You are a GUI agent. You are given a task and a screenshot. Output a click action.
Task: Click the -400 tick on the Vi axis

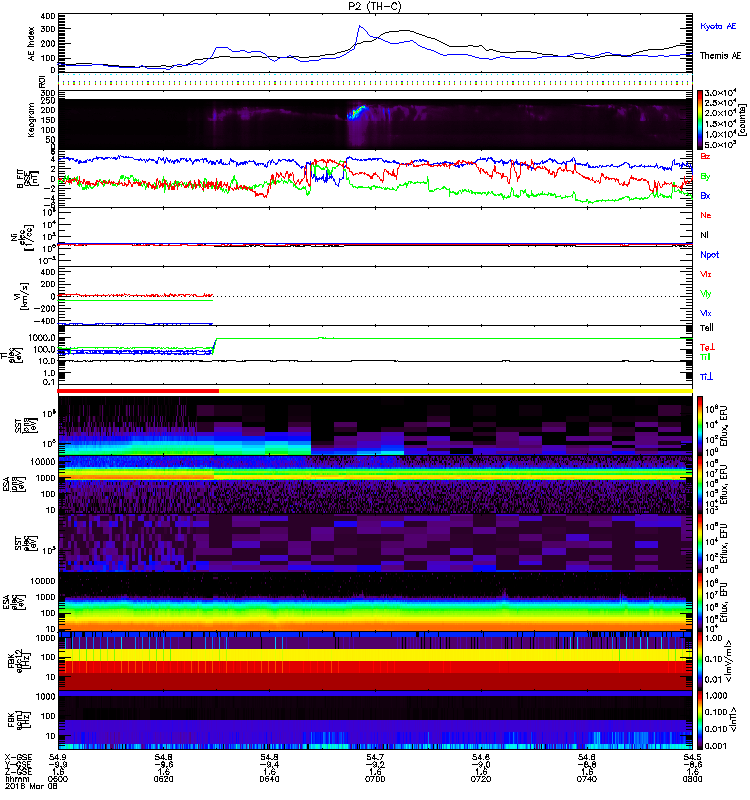pos(45,321)
